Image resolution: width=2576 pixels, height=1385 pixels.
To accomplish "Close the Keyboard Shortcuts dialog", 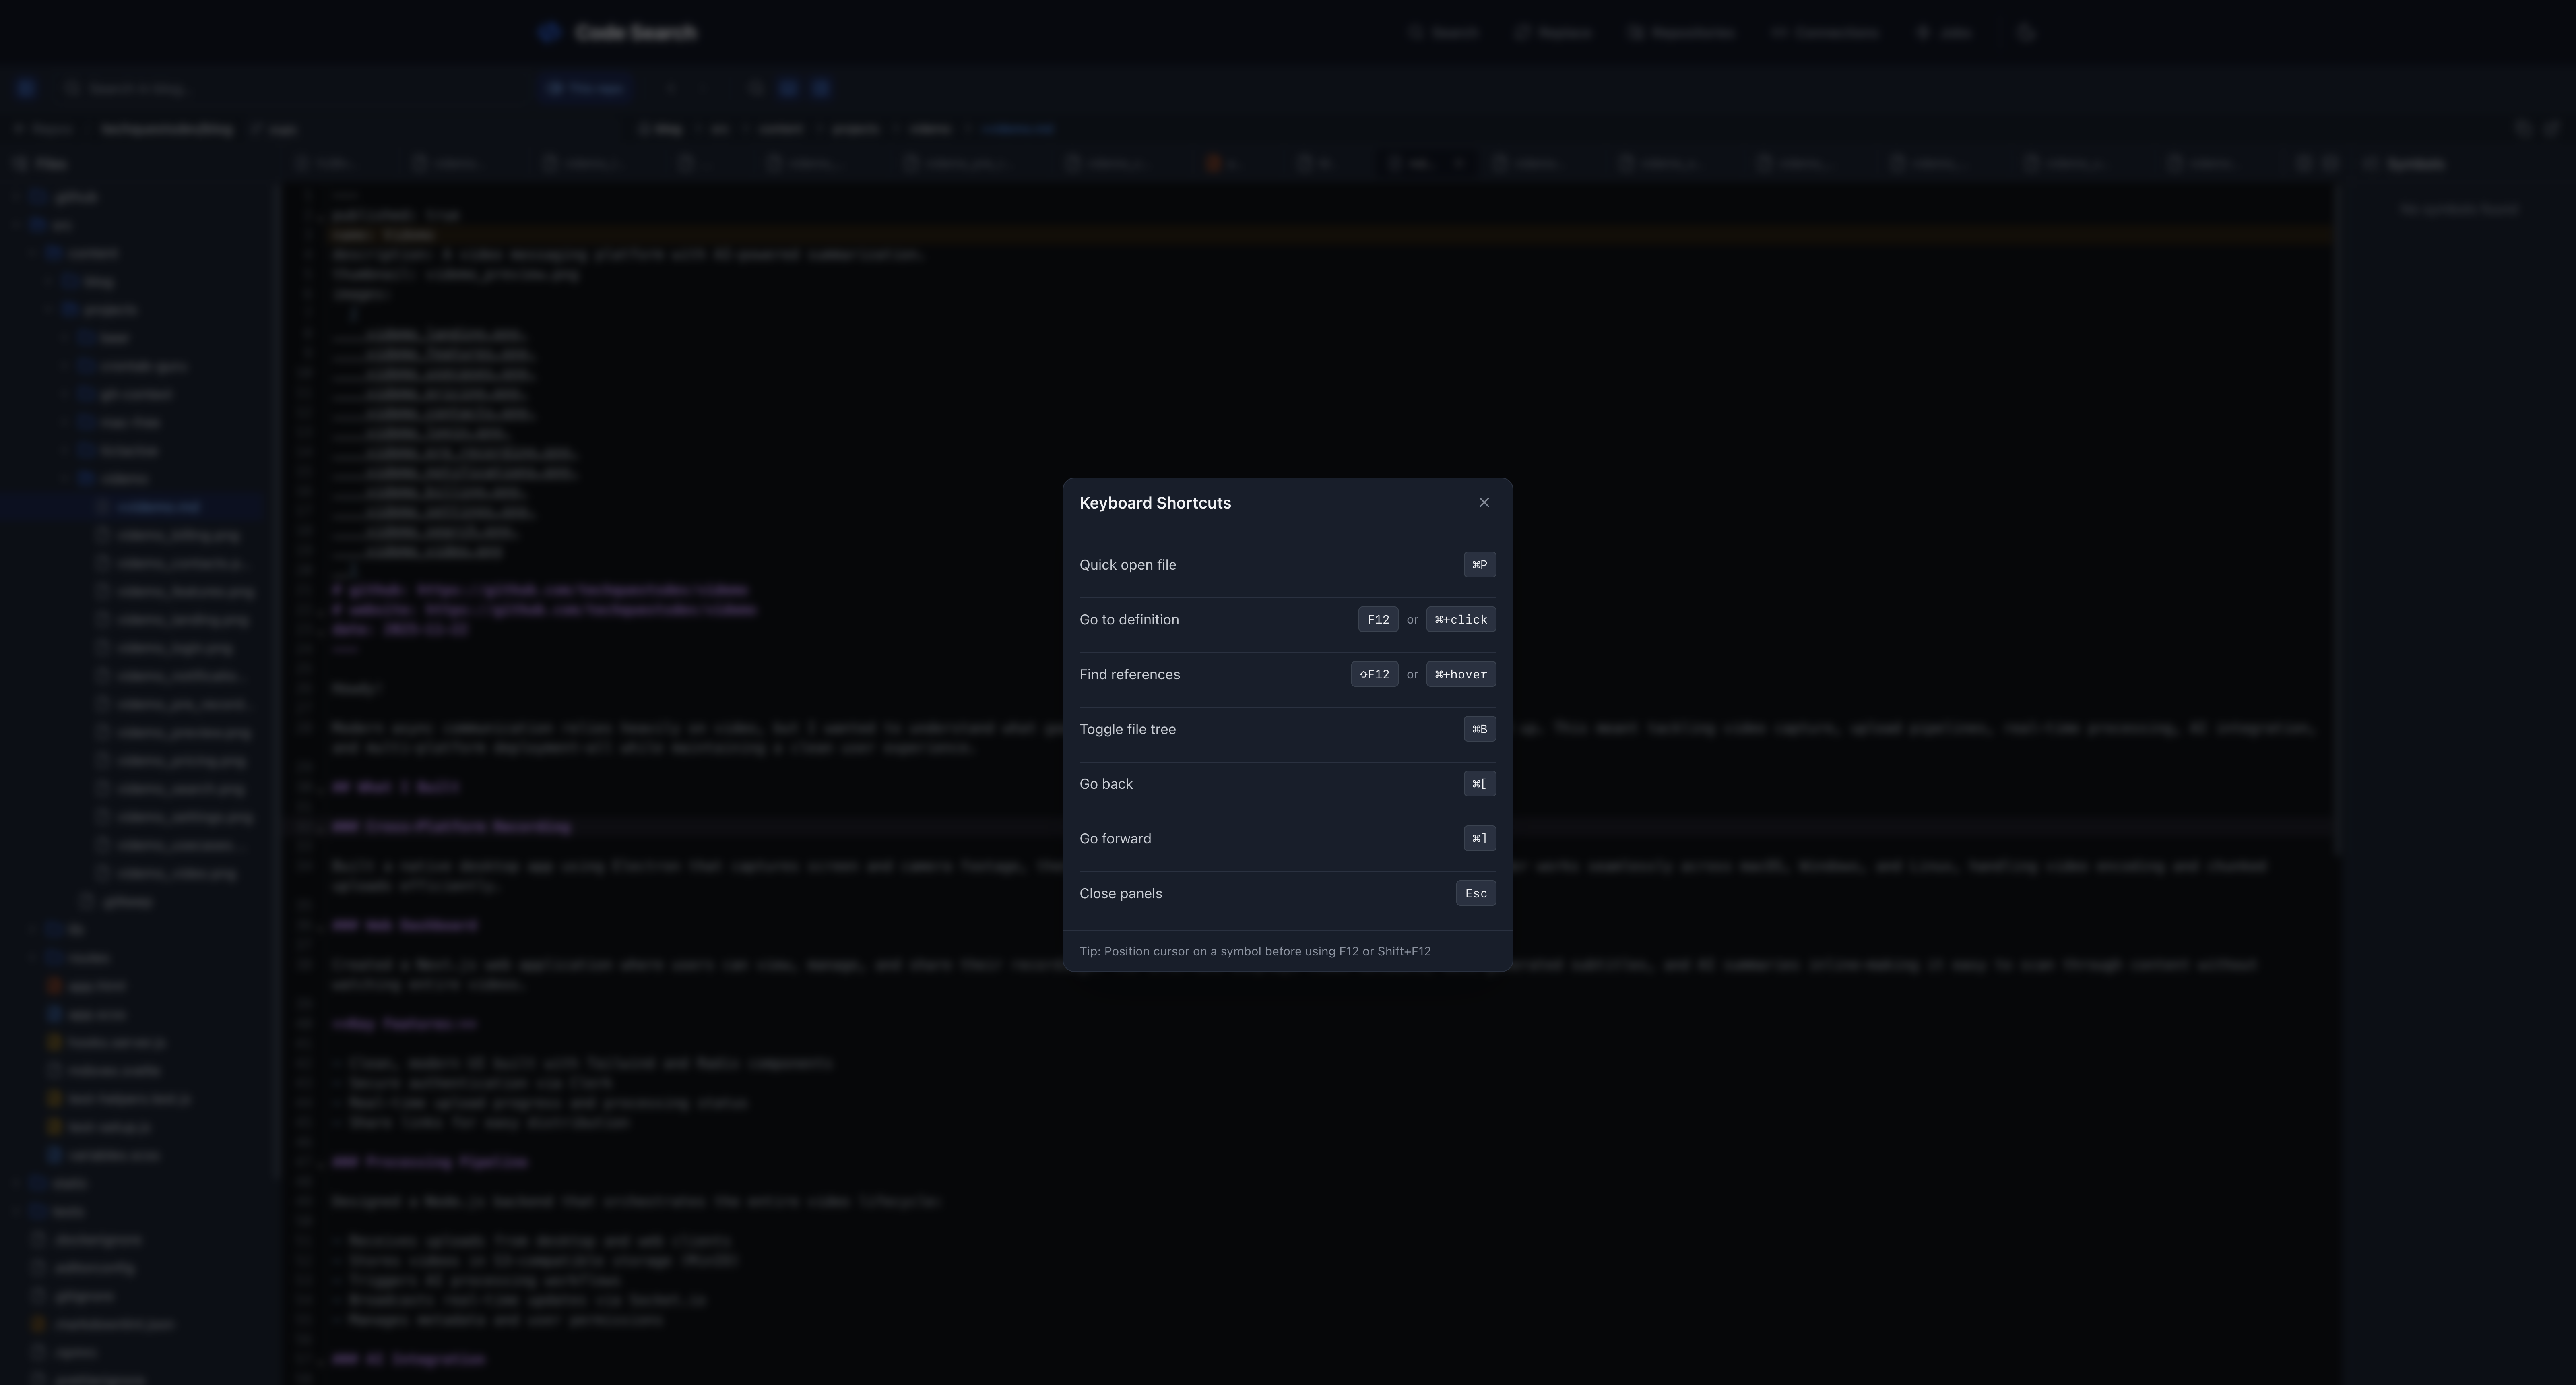I will (1484, 502).
